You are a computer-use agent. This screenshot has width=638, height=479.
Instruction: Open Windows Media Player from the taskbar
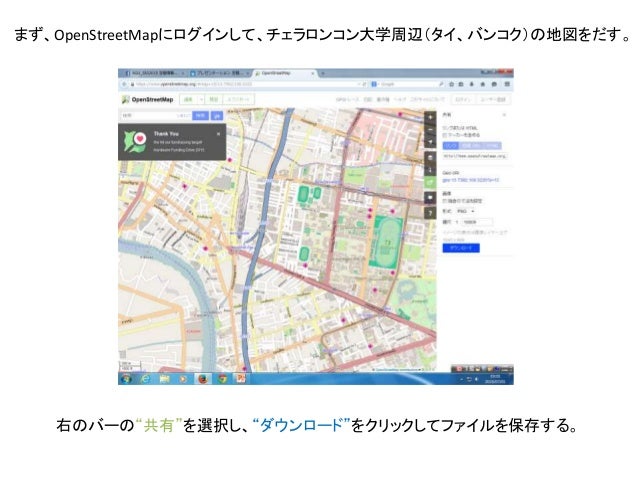[x=184, y=379]
